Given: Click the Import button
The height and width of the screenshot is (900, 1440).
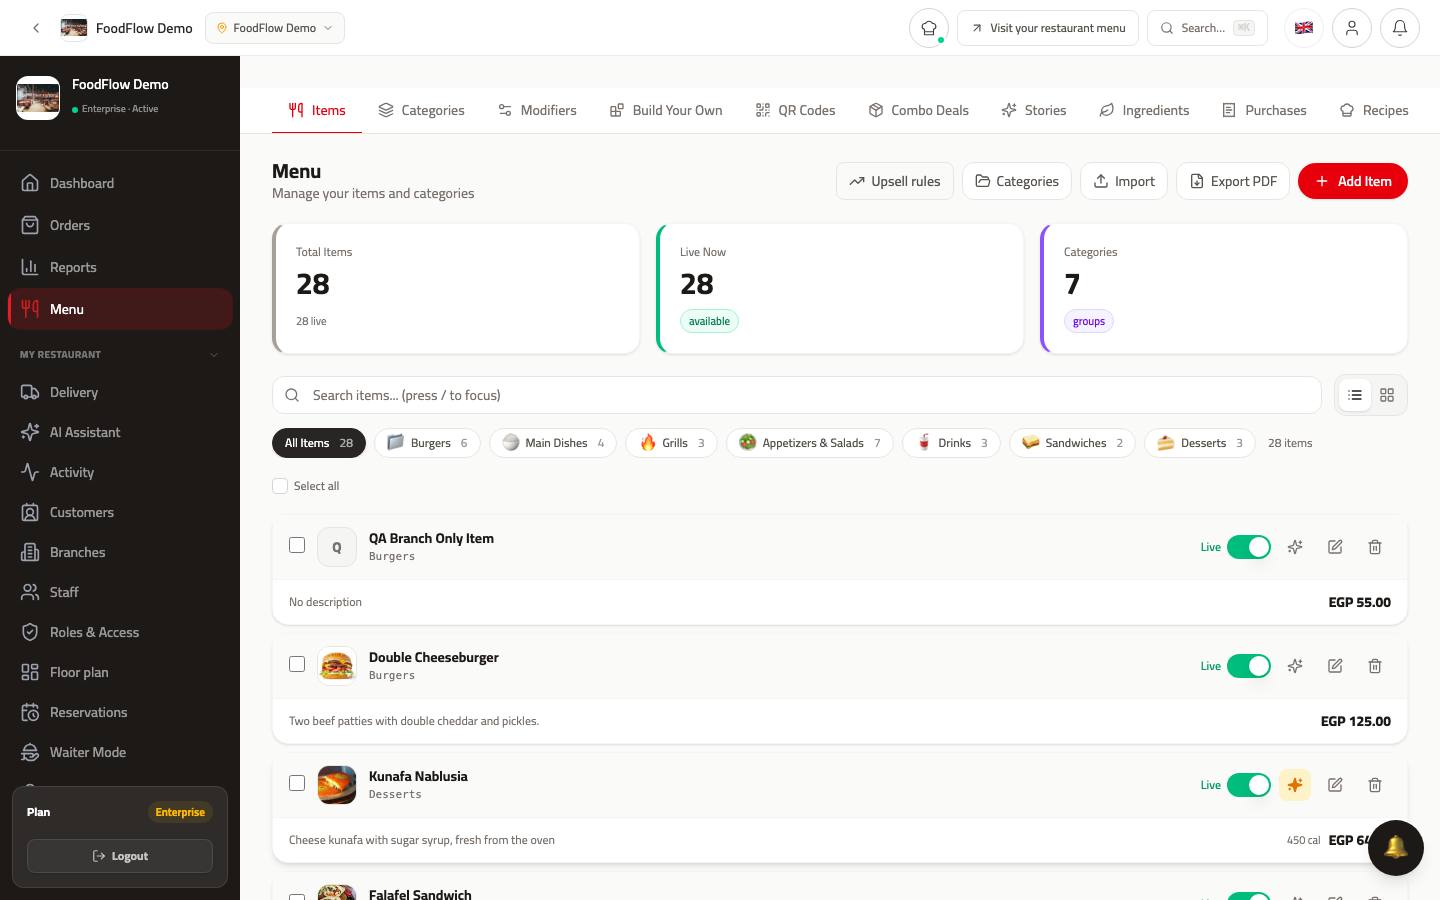Looking at the screenshot, I should pos(1124,181).
